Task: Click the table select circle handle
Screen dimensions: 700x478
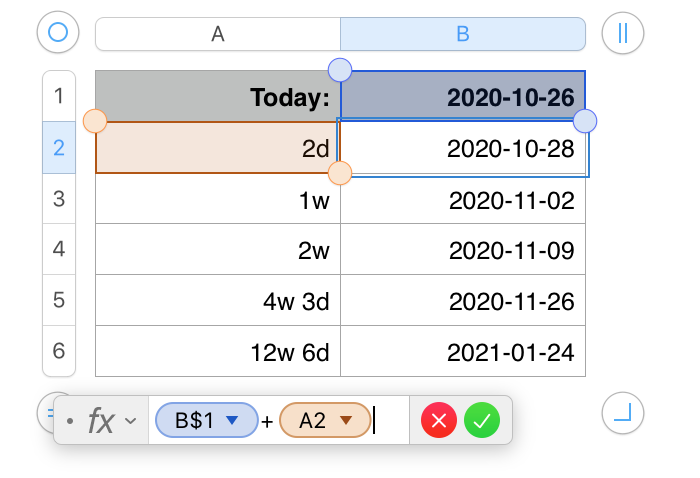Action: pos(58,33)
